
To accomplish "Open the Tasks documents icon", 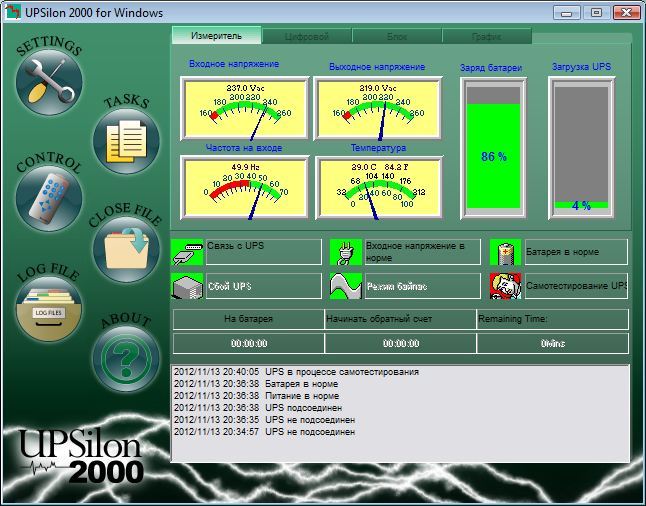I will point(126,141).
